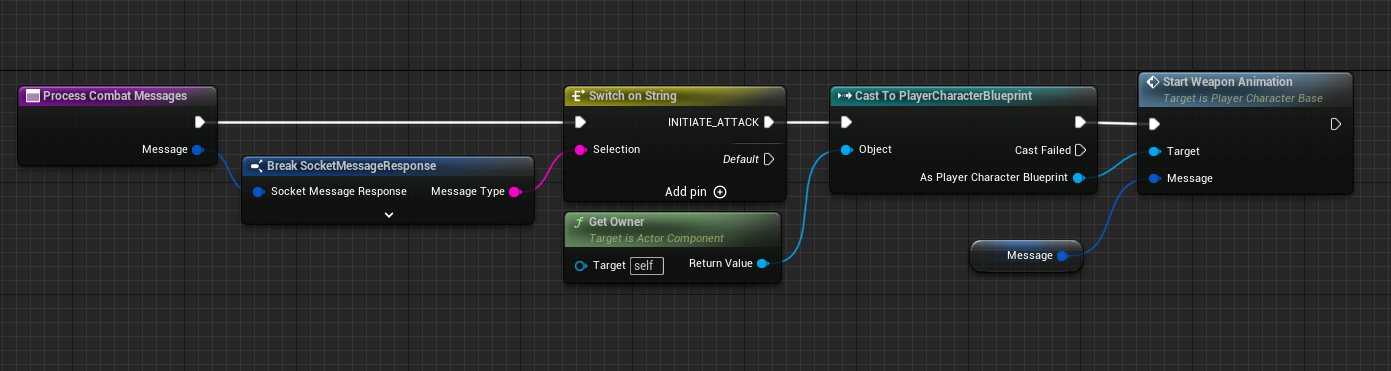Click the Break SocketMessageResponse struct icon
The height and width of the screenshot is (371, 1391).
coord(257,166)
